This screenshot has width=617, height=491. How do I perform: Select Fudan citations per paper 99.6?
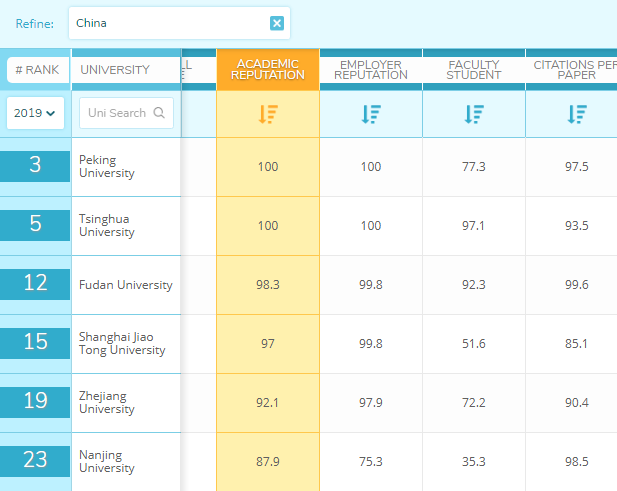pyautogui.click(x=577, y=284)
